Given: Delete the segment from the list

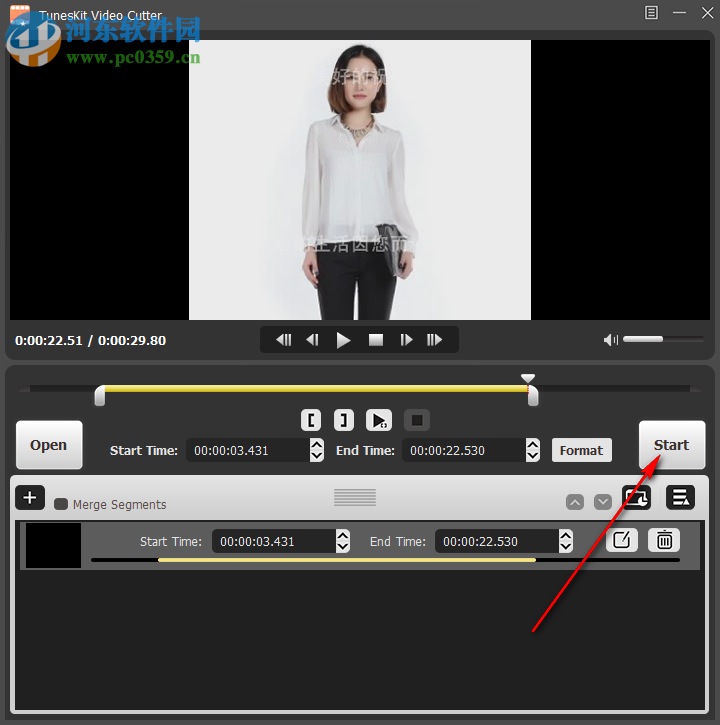Looking at the screenshot, I should [664, 540].
